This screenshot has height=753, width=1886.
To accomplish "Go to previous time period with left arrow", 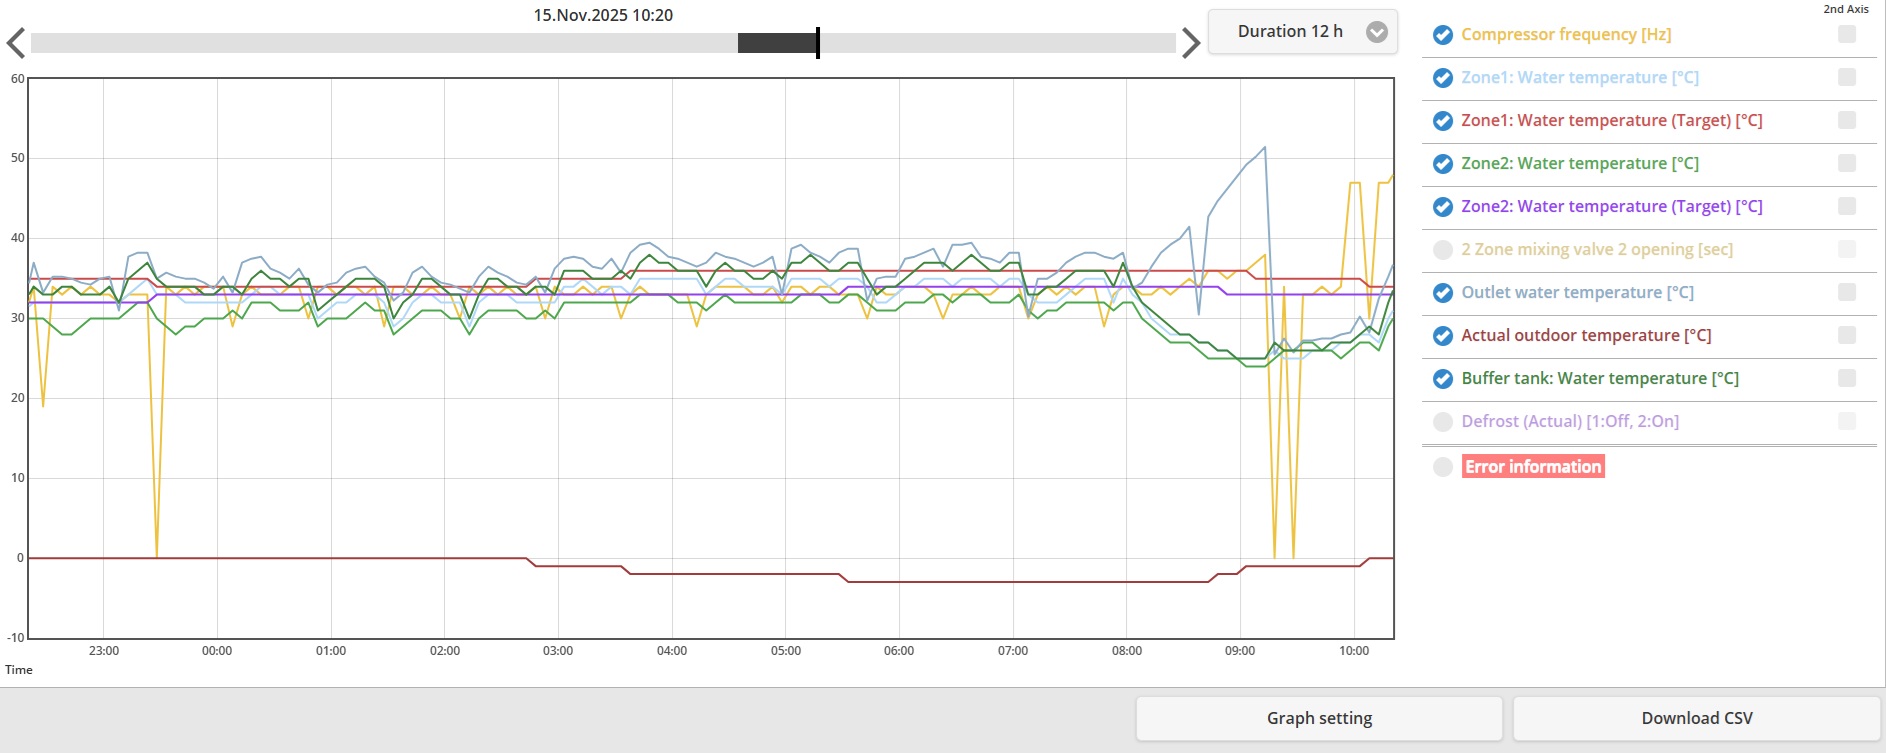I will click(15, 43).
